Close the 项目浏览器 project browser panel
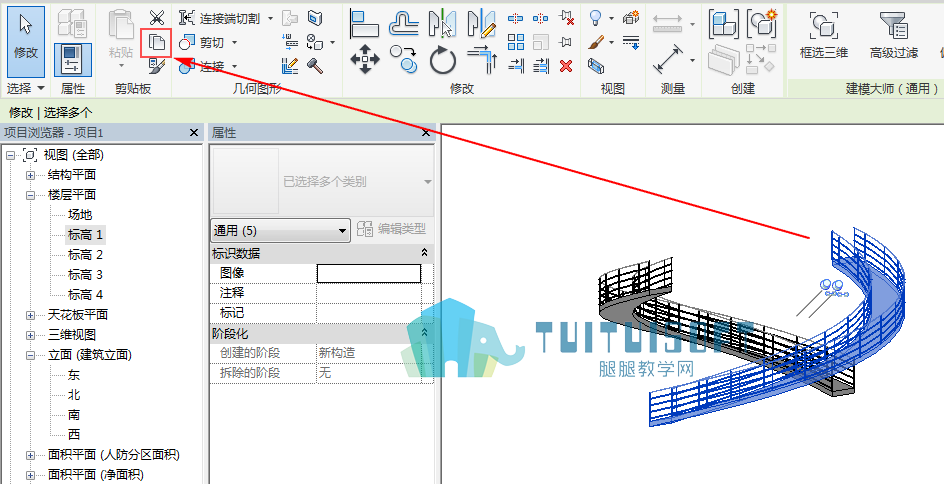Screen dimensions: 944x484 [x=194, y=132]
